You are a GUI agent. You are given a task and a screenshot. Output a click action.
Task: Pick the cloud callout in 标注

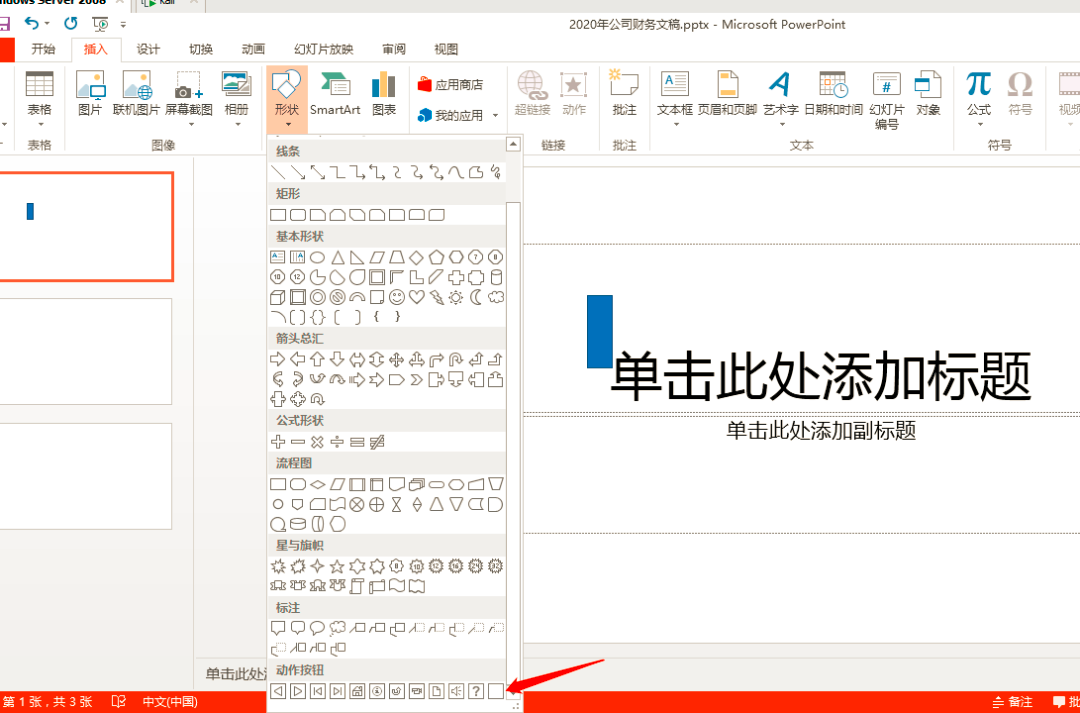pos(337,628)
